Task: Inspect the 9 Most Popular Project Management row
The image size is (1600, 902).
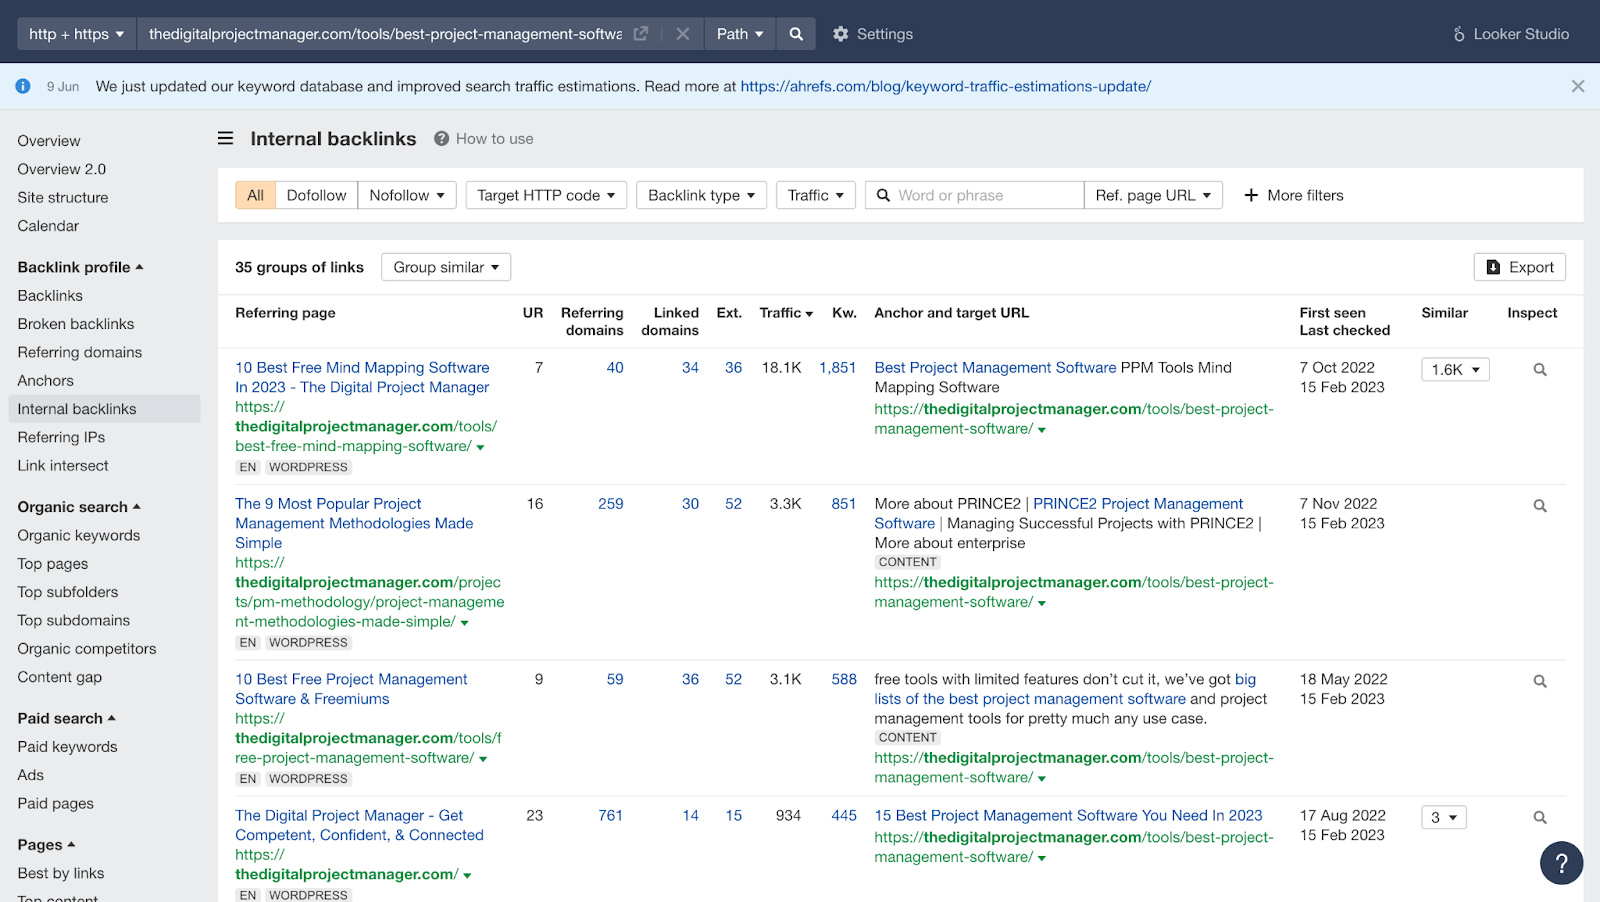Action: [1540, 506]
